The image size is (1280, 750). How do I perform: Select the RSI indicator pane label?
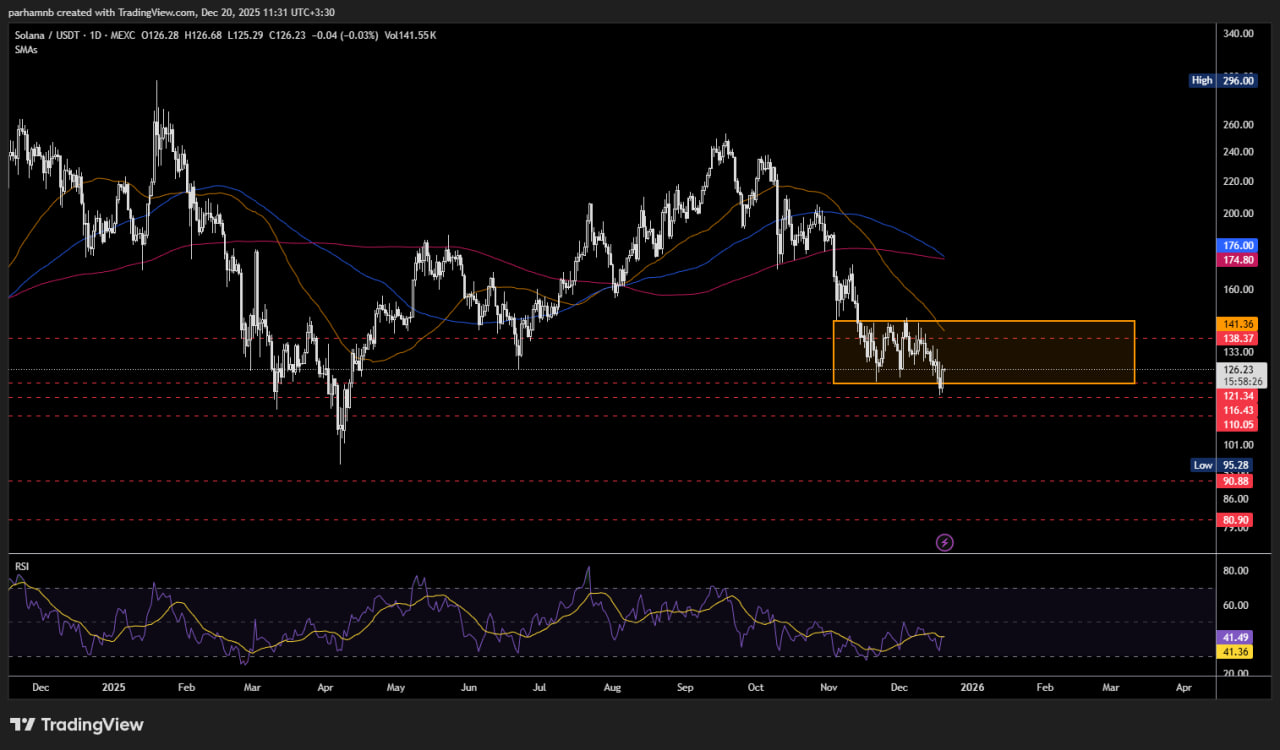[x=21, y=566]
